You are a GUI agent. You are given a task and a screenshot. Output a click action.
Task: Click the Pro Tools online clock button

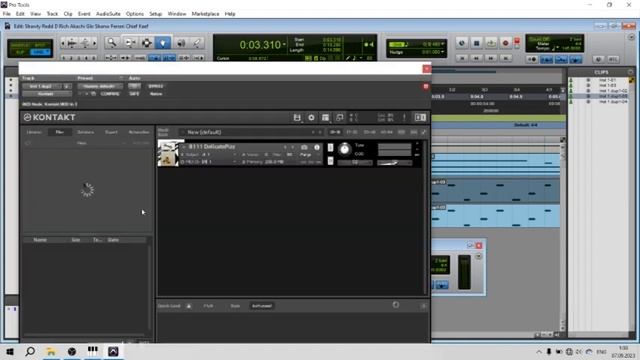pos(462,43)
